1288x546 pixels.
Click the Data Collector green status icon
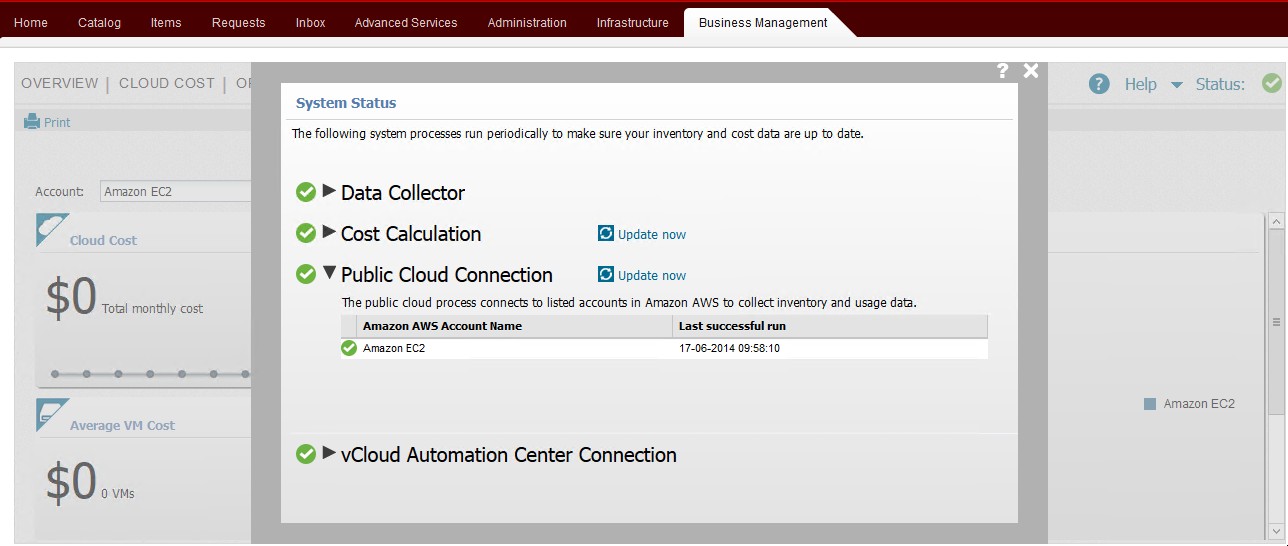(306, 192)
